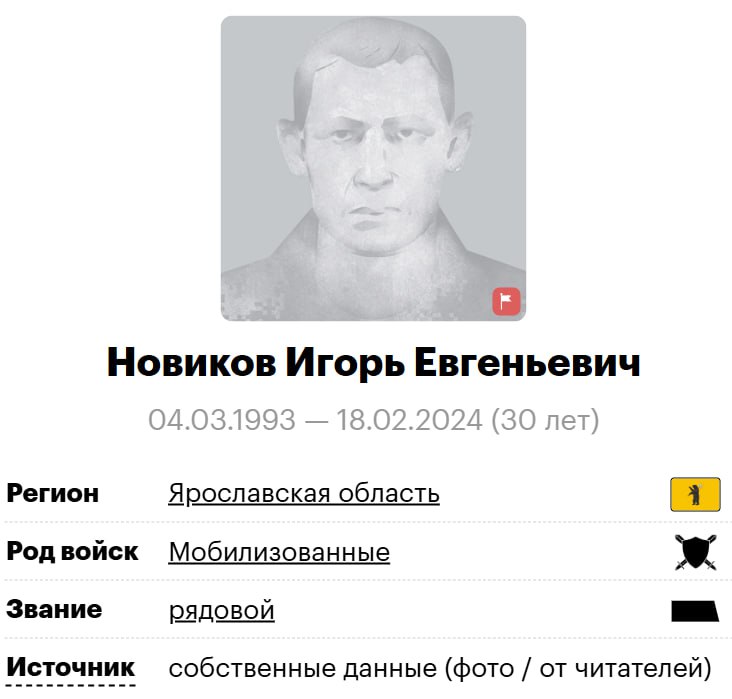
Task: Click the black private rank insignia icon
Action: pyautogui.click(x=695, y=611)
